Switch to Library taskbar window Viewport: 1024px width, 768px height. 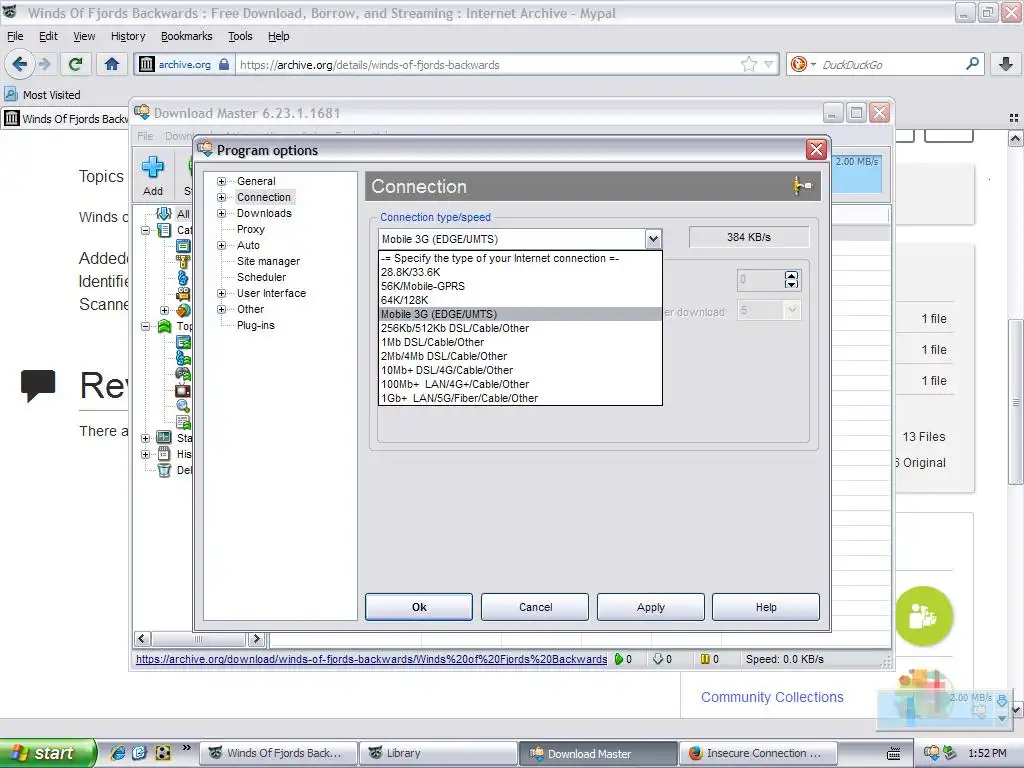pos(439,753)
